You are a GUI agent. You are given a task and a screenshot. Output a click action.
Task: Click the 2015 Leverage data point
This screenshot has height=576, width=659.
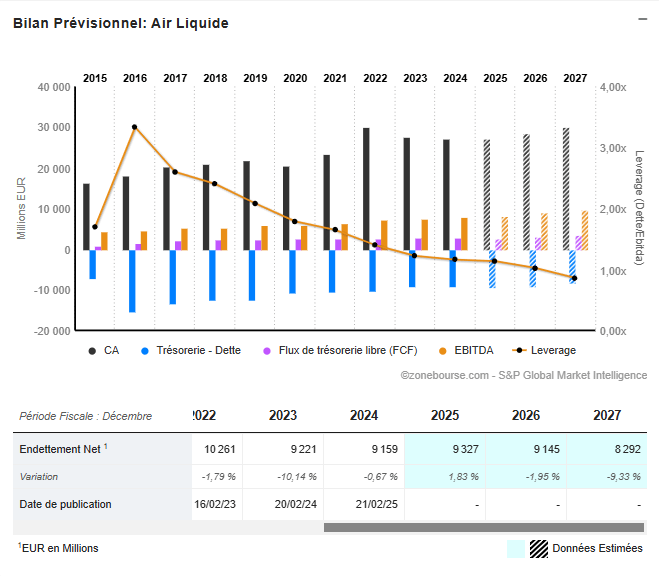(x=95, y=227)
